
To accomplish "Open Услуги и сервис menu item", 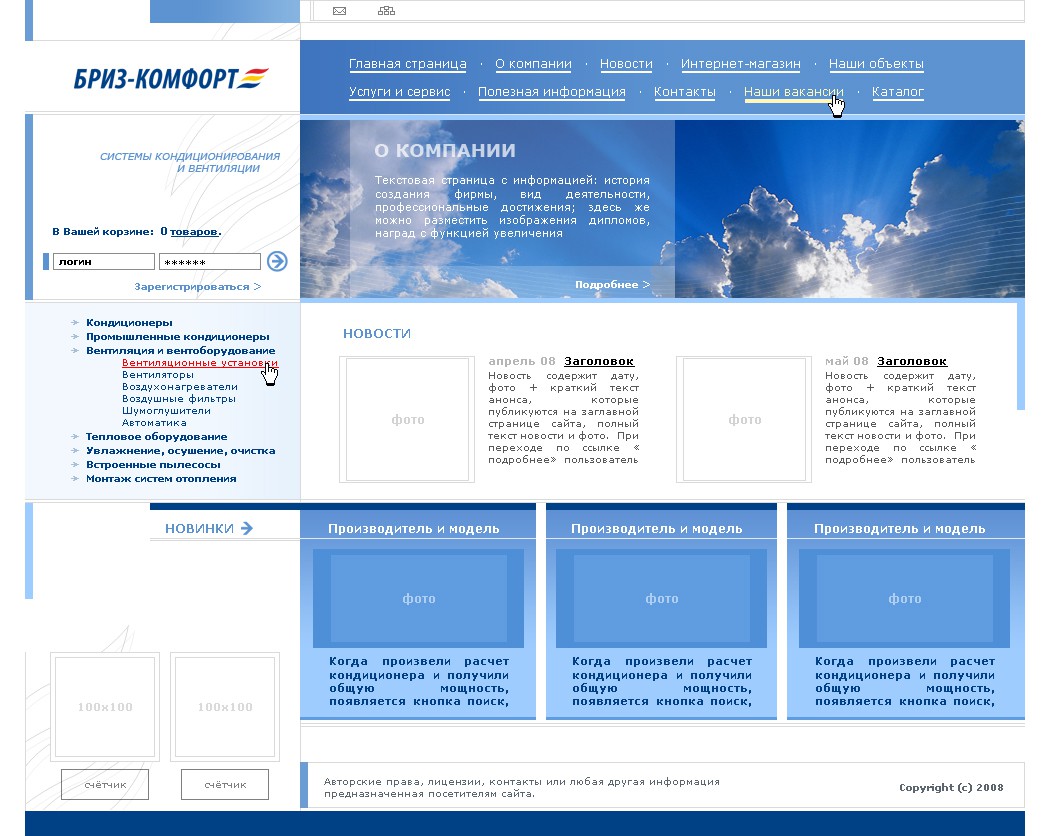I will [x=400, y=92].
